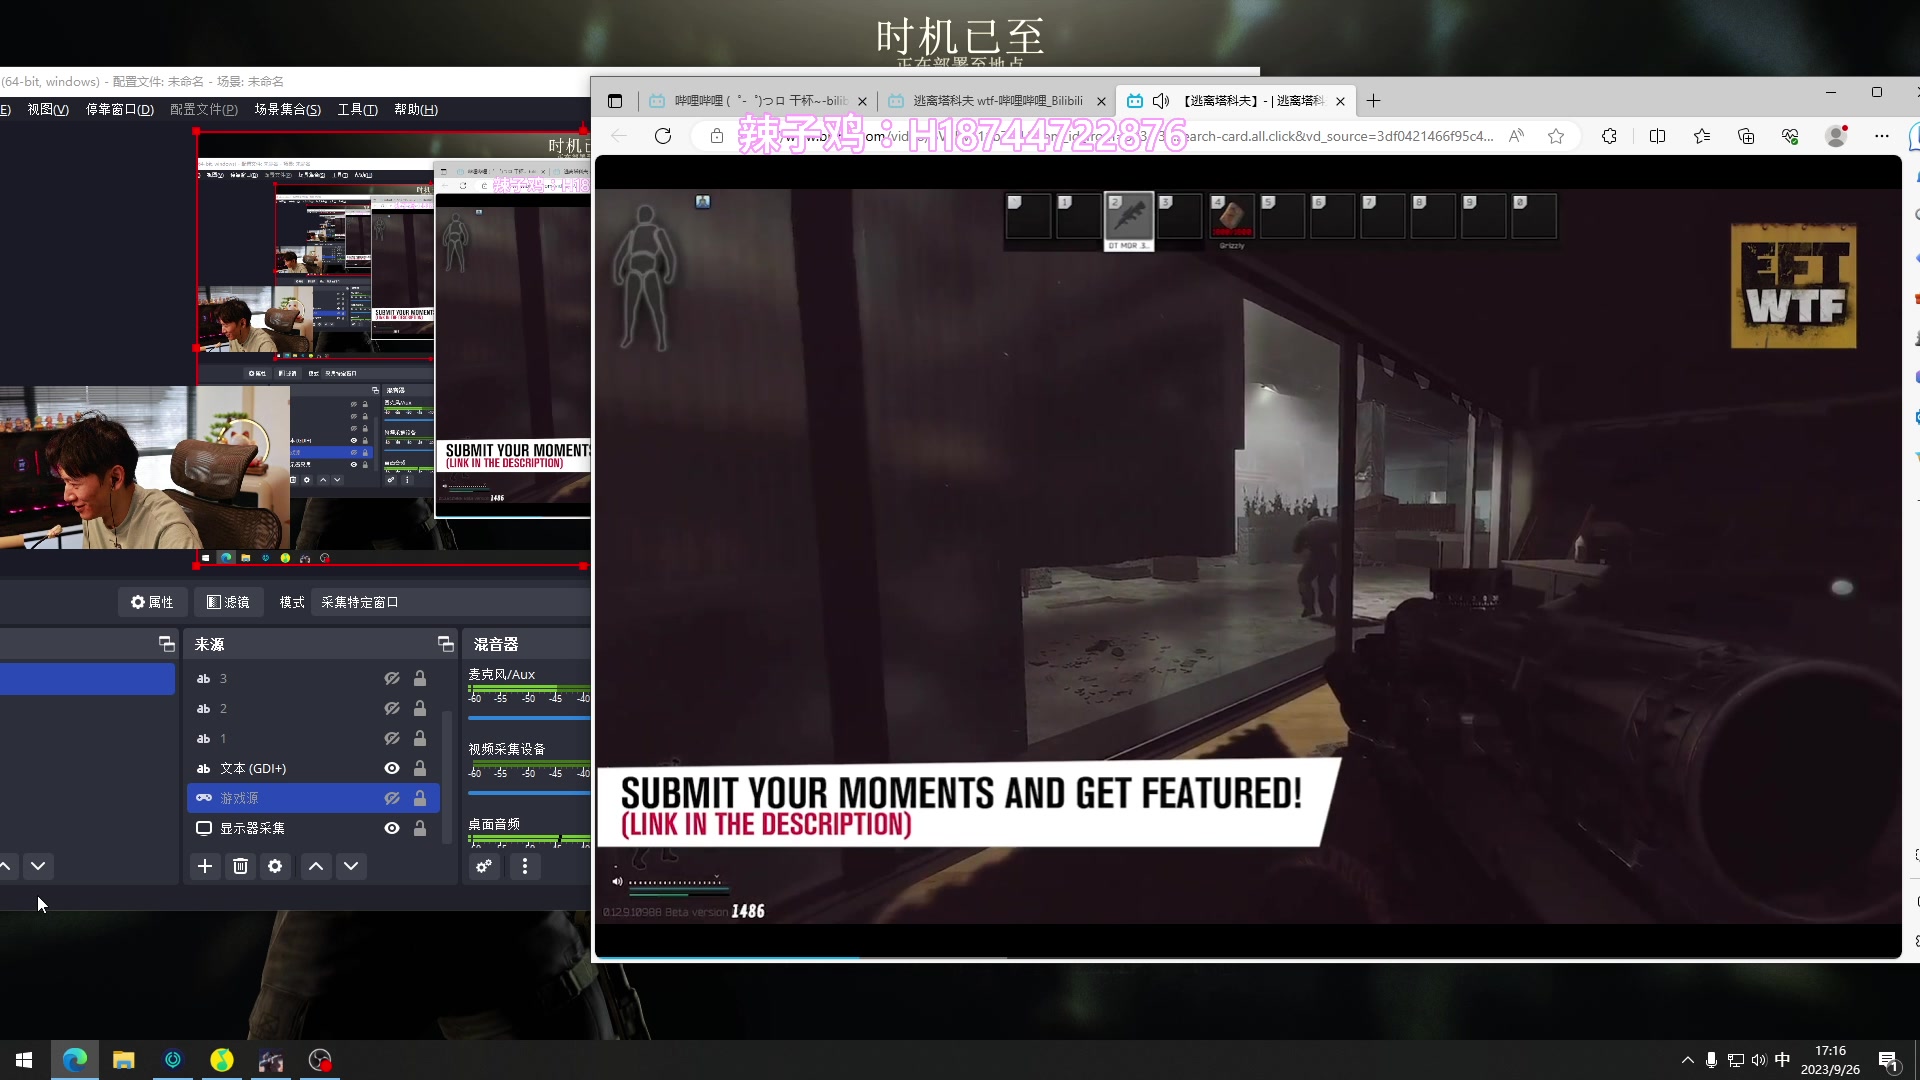Show hidden system tray icons
Screen dimensions: 1920x1080
coord(1688,1060)
